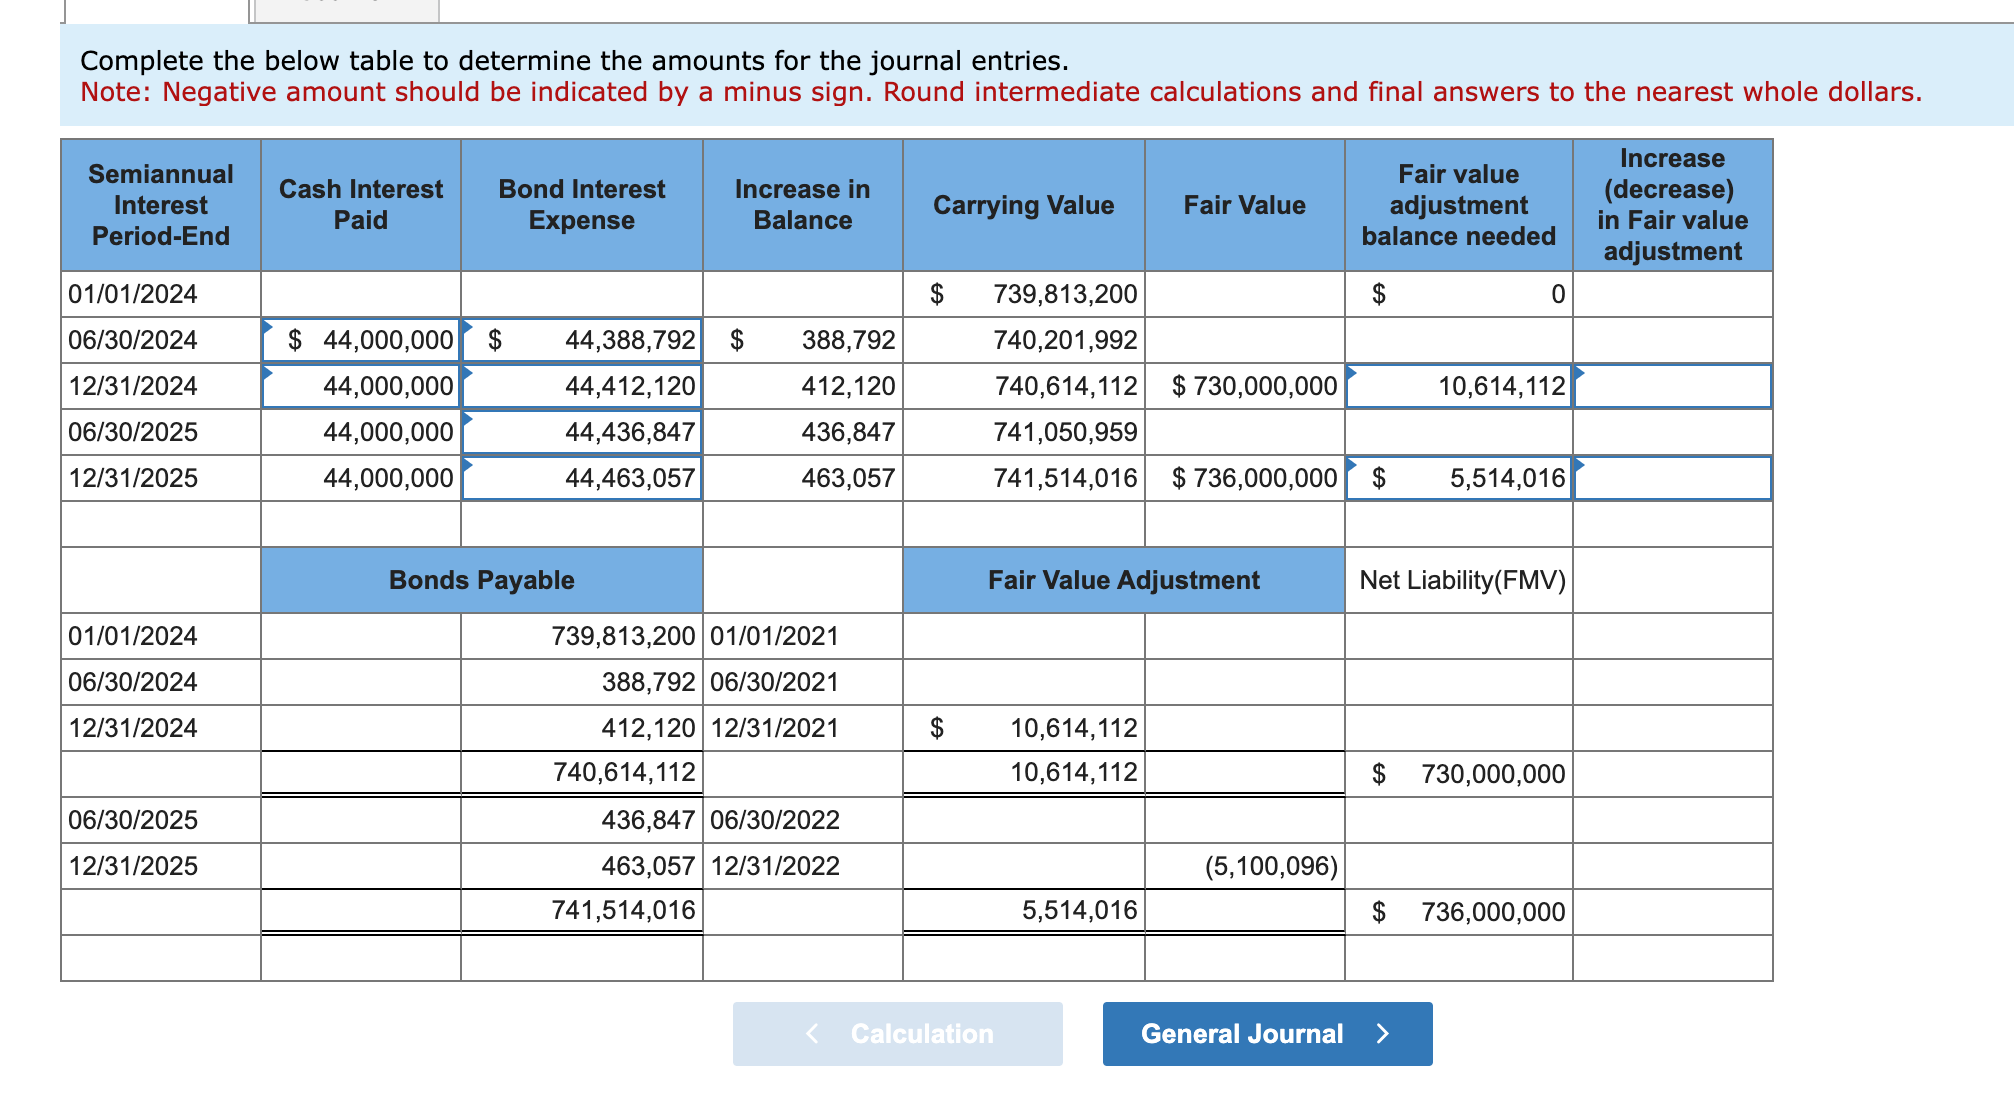Click the General Journal button
The width and height of the screenshot is (2014, 1116).
tap(1267, 1033)
